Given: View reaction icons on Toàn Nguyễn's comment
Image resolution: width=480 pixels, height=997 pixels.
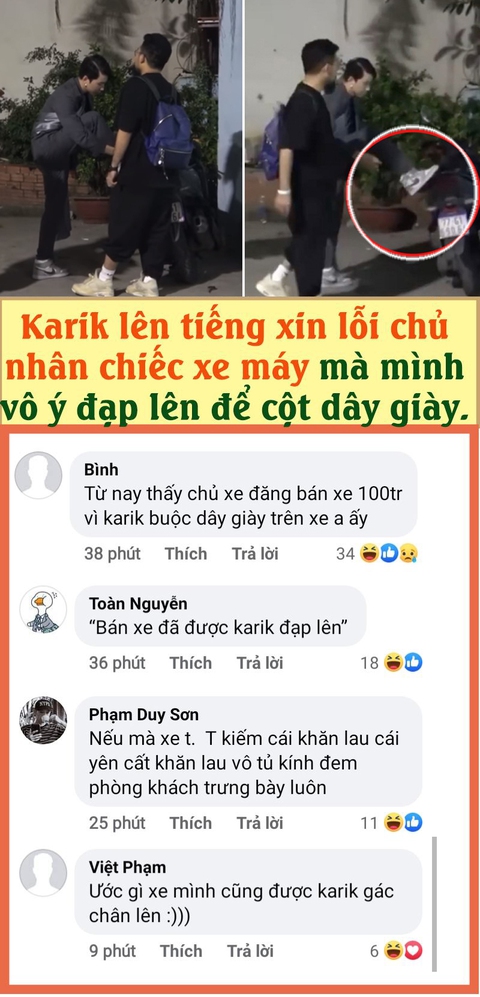Looking at the screenshot, I should coord(403,663).
